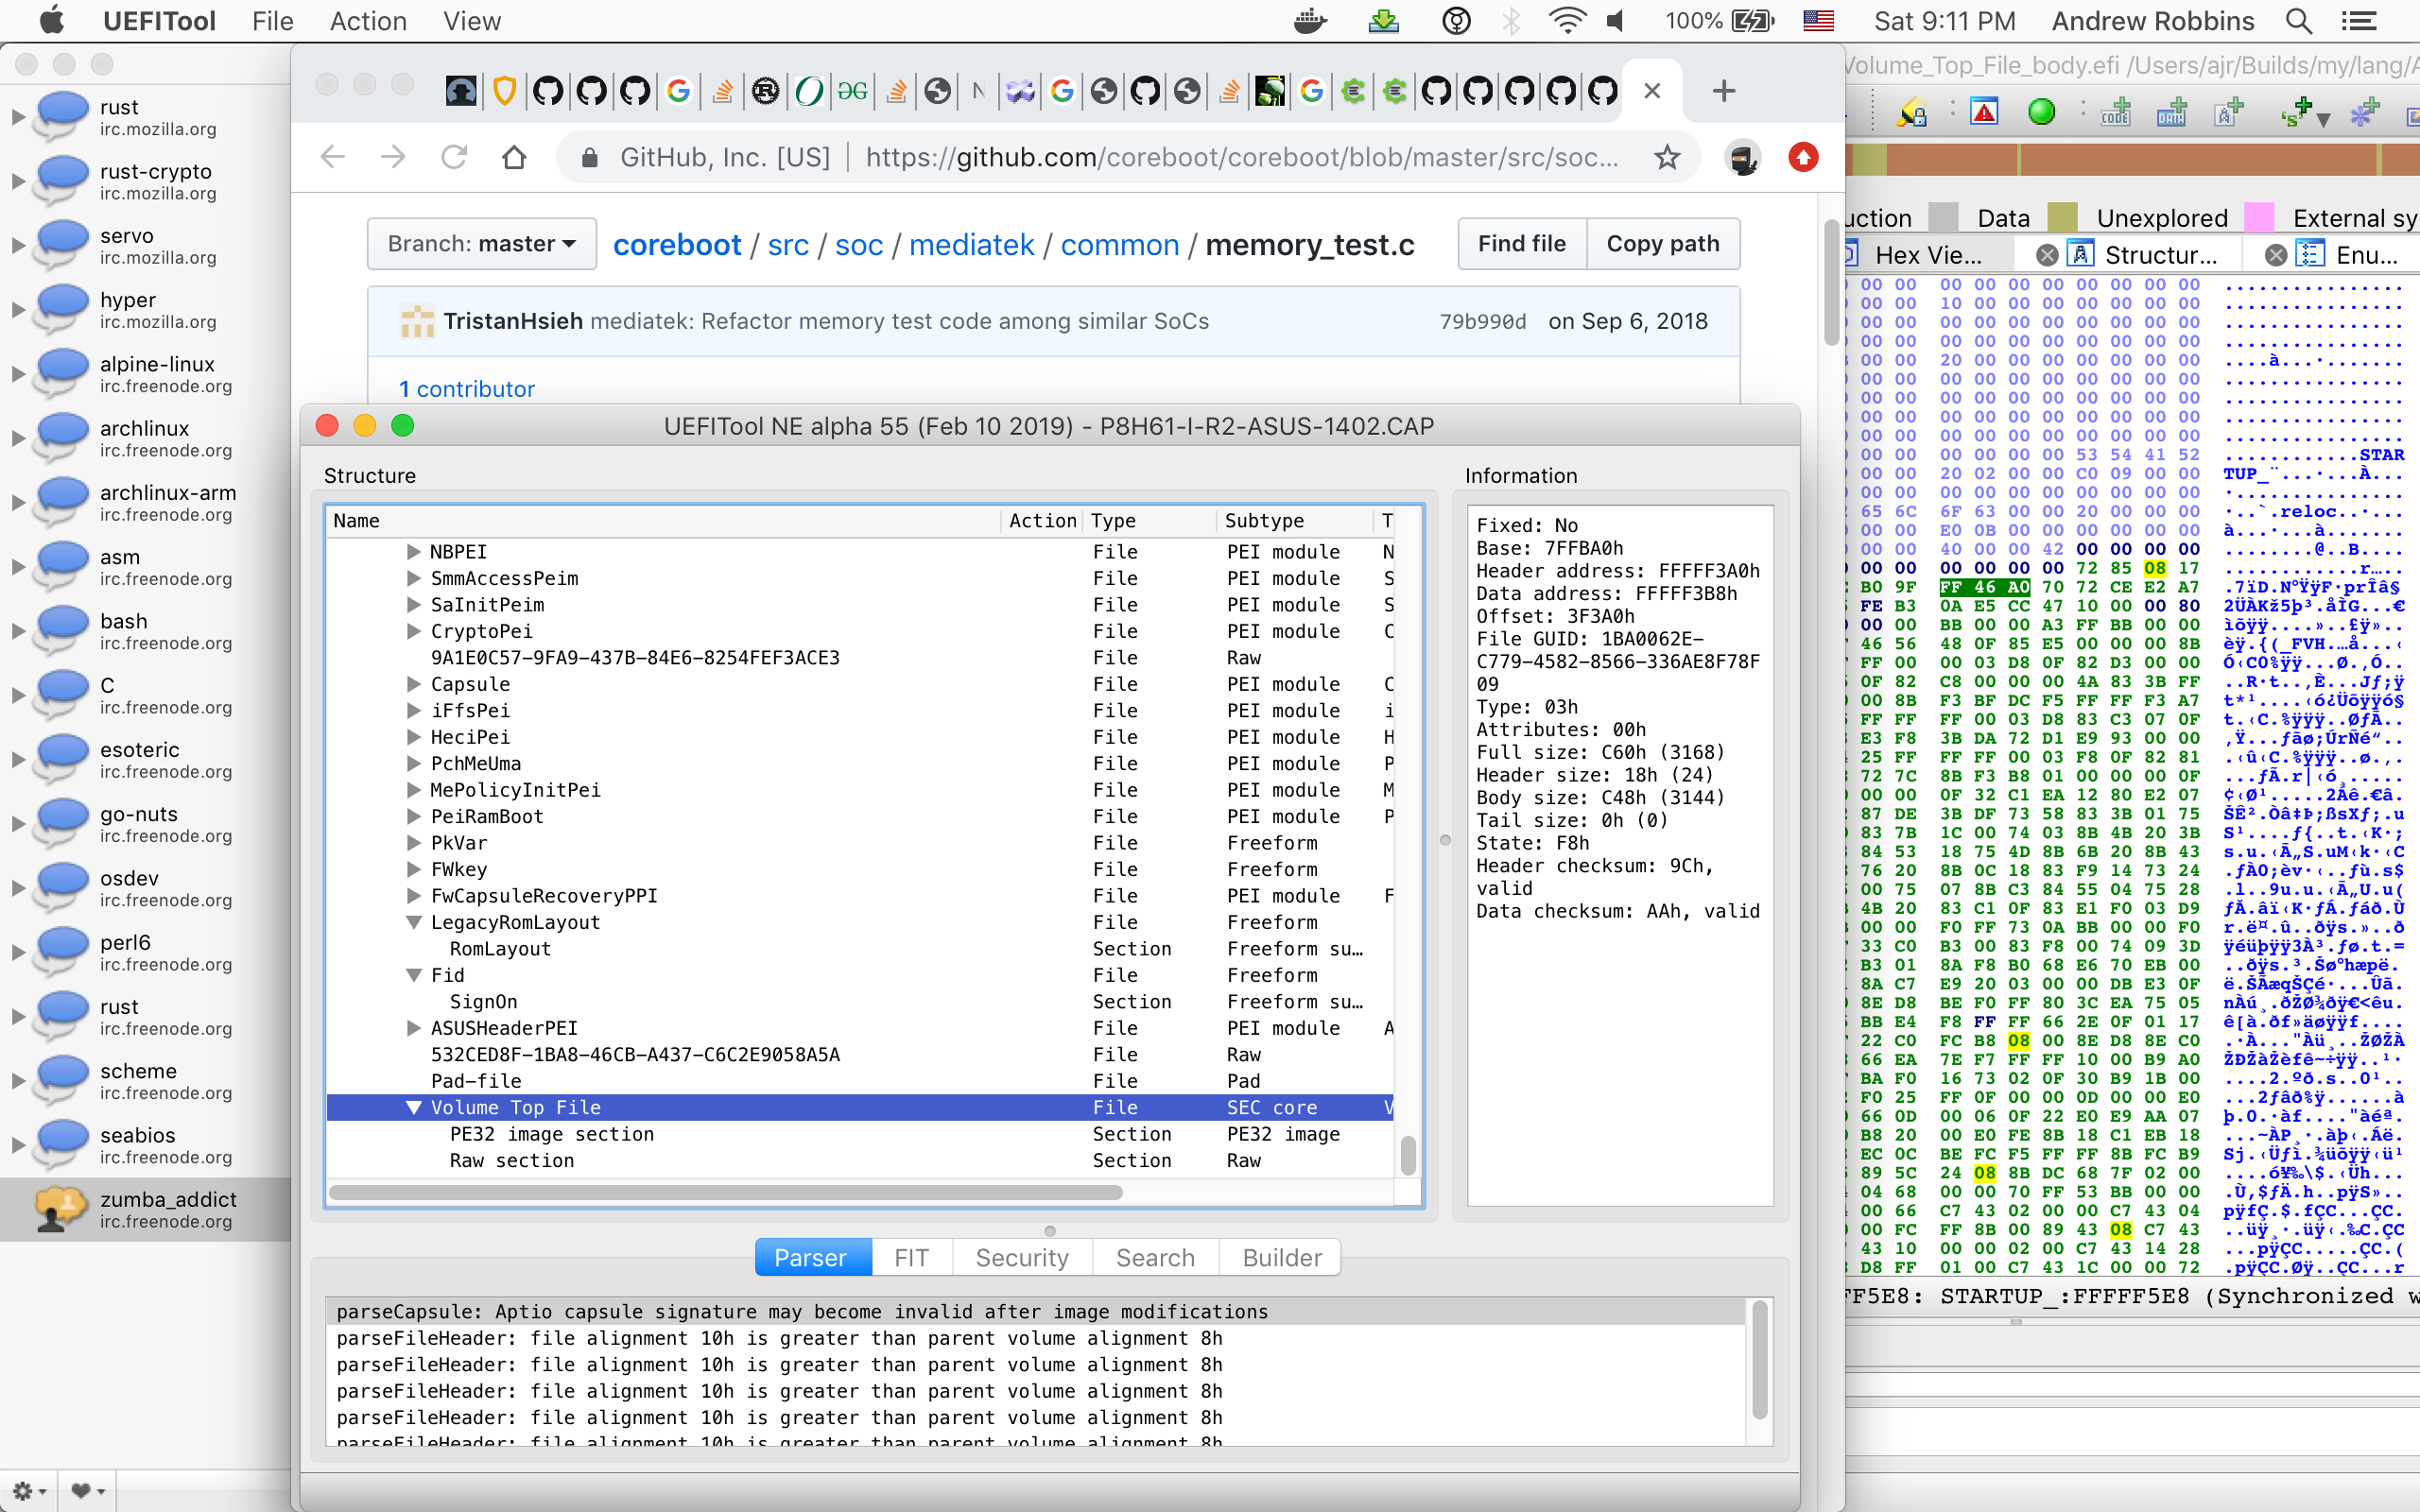The height and width of the screenshot is (1512, 2420).
Task: Collapse the Fid tree item
Action: [413, 975]
